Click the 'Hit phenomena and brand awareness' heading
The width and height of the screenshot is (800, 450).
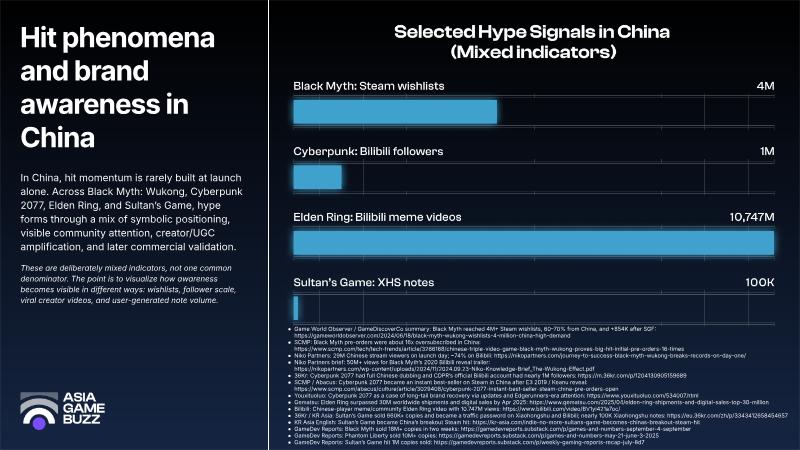pos(117,88)
